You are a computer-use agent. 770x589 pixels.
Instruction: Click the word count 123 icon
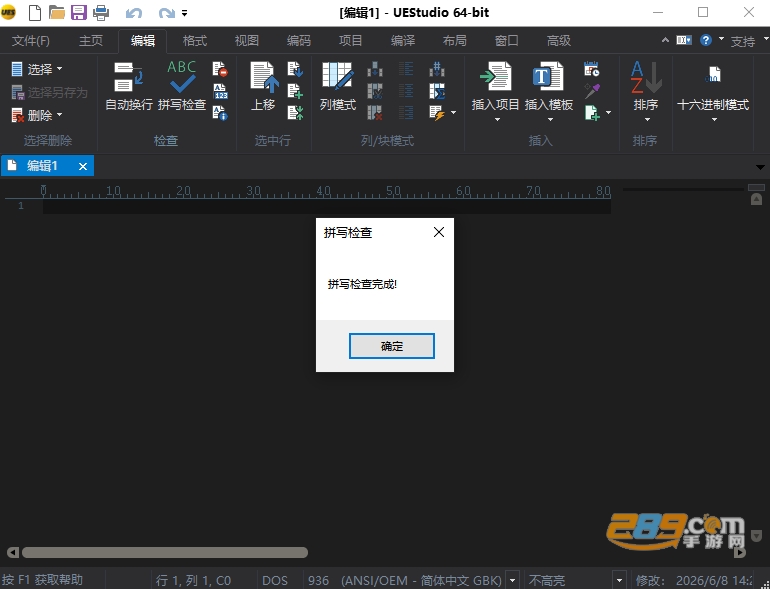[220, 91]
